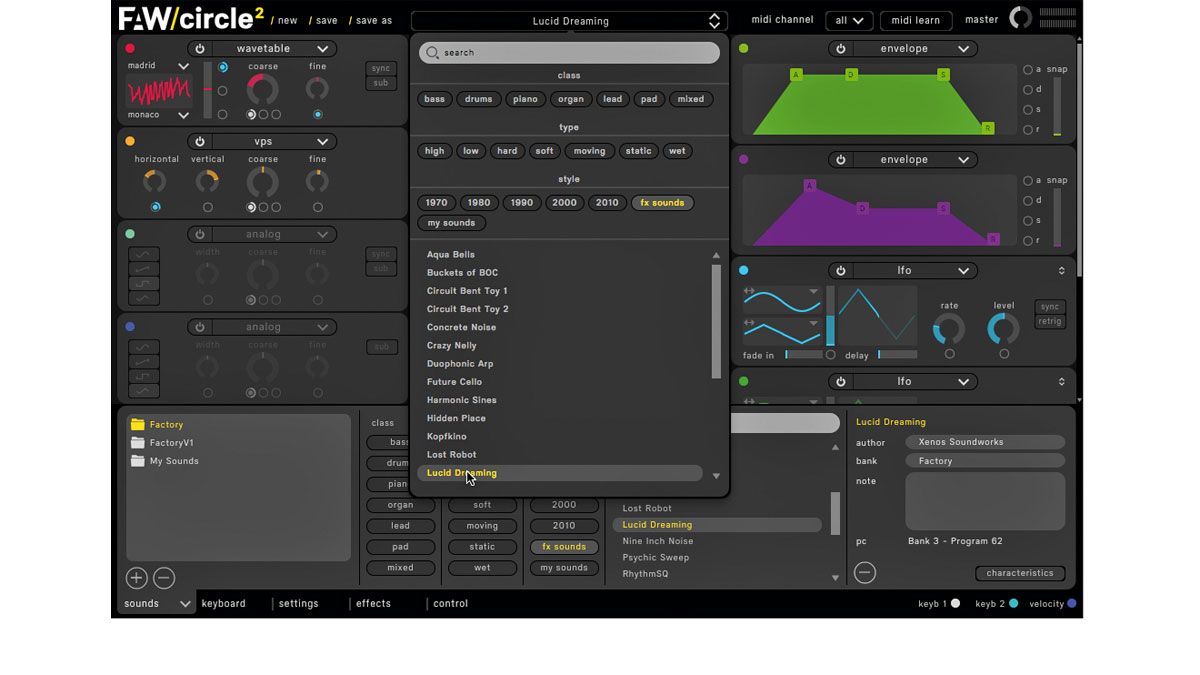This screenshot has width=1200, height=675.
Task: Click the power icon on the green envelope
Action: [840, 48]
